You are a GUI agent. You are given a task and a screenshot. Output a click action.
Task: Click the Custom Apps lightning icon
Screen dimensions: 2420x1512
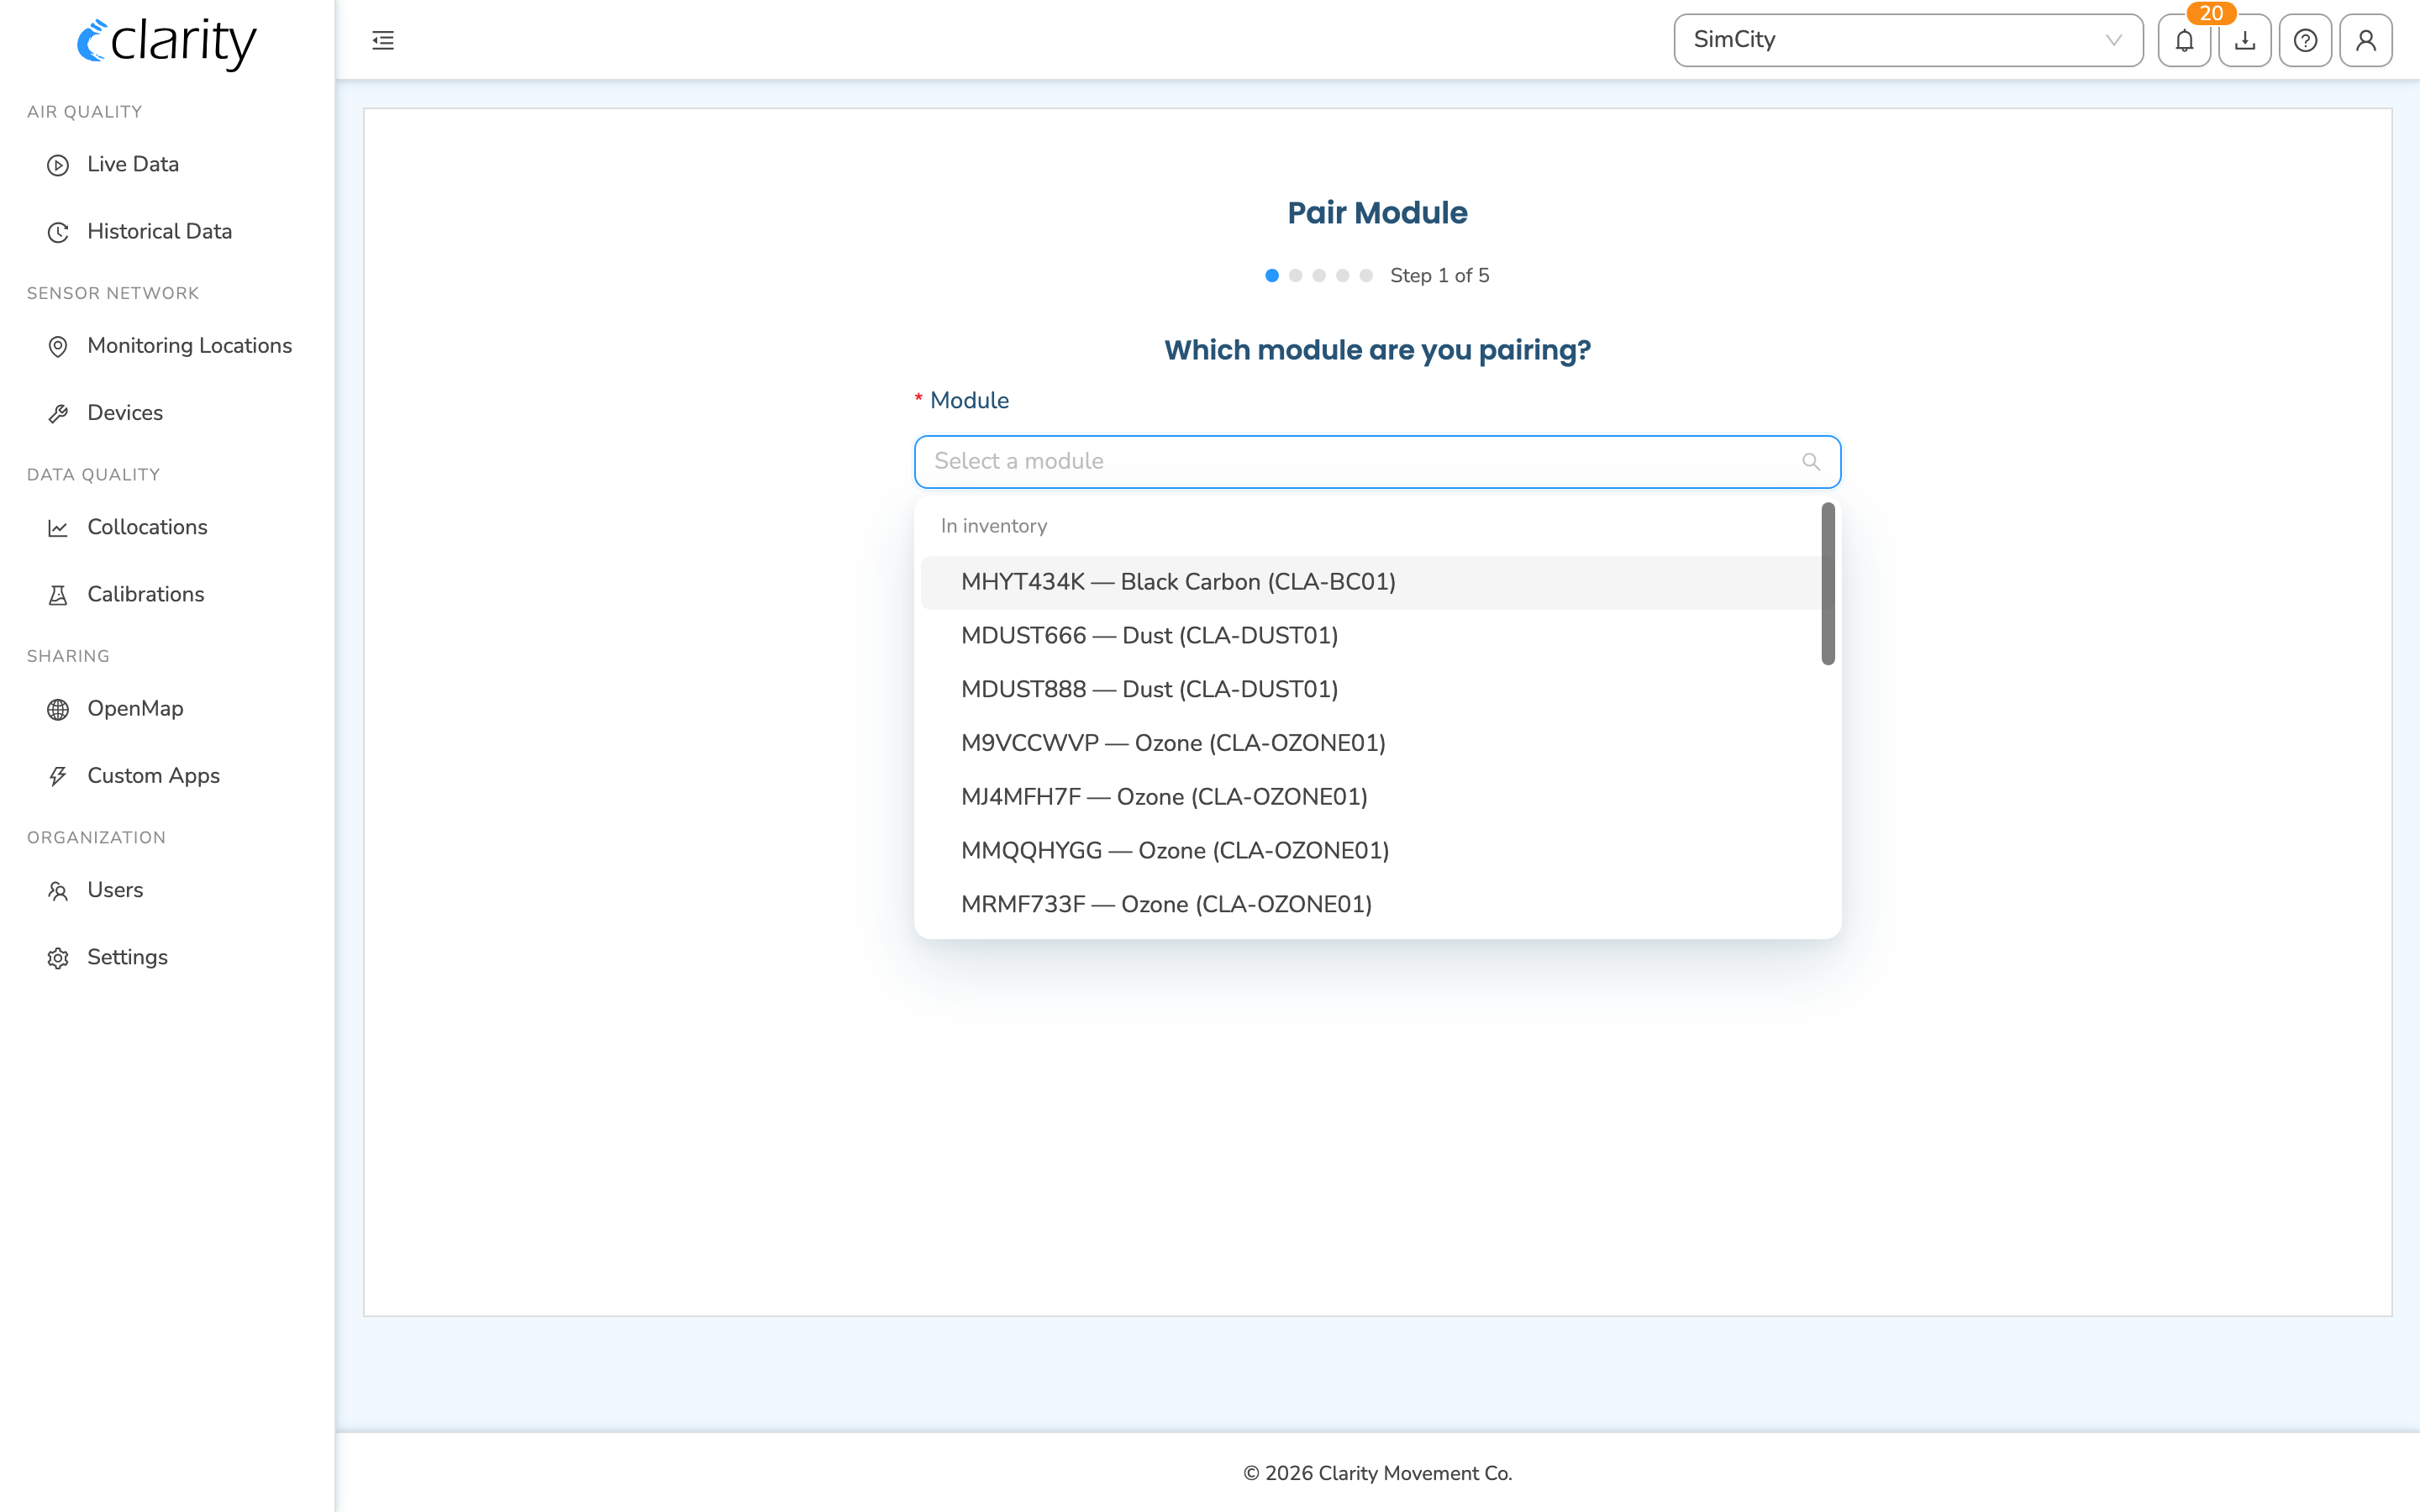point(58,776)
